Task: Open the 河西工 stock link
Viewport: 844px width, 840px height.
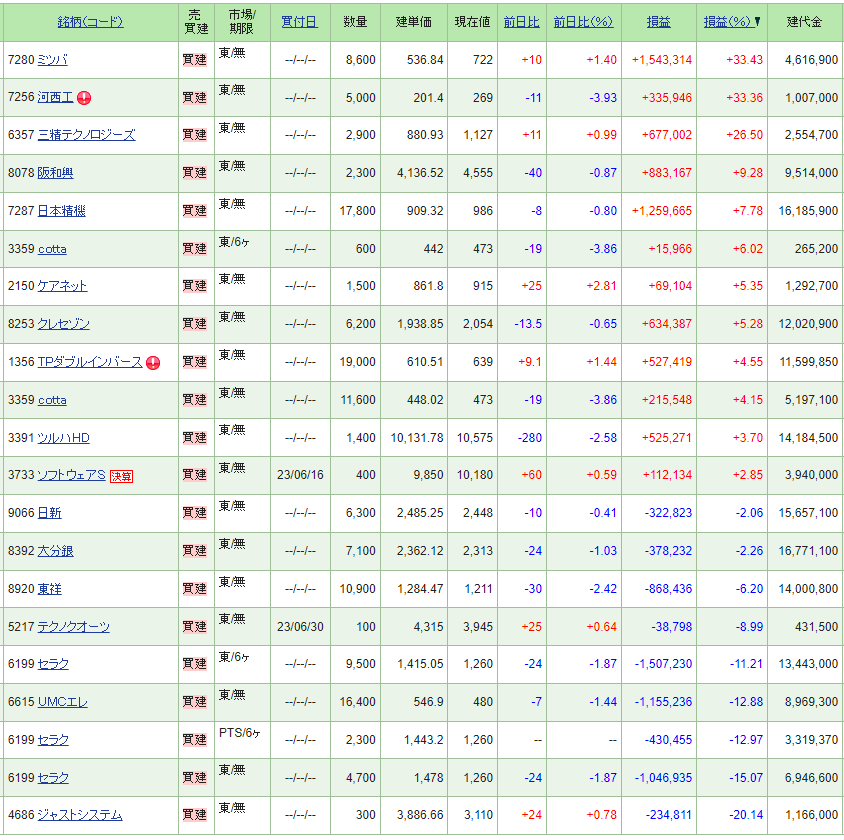Action: pos(55,97)
